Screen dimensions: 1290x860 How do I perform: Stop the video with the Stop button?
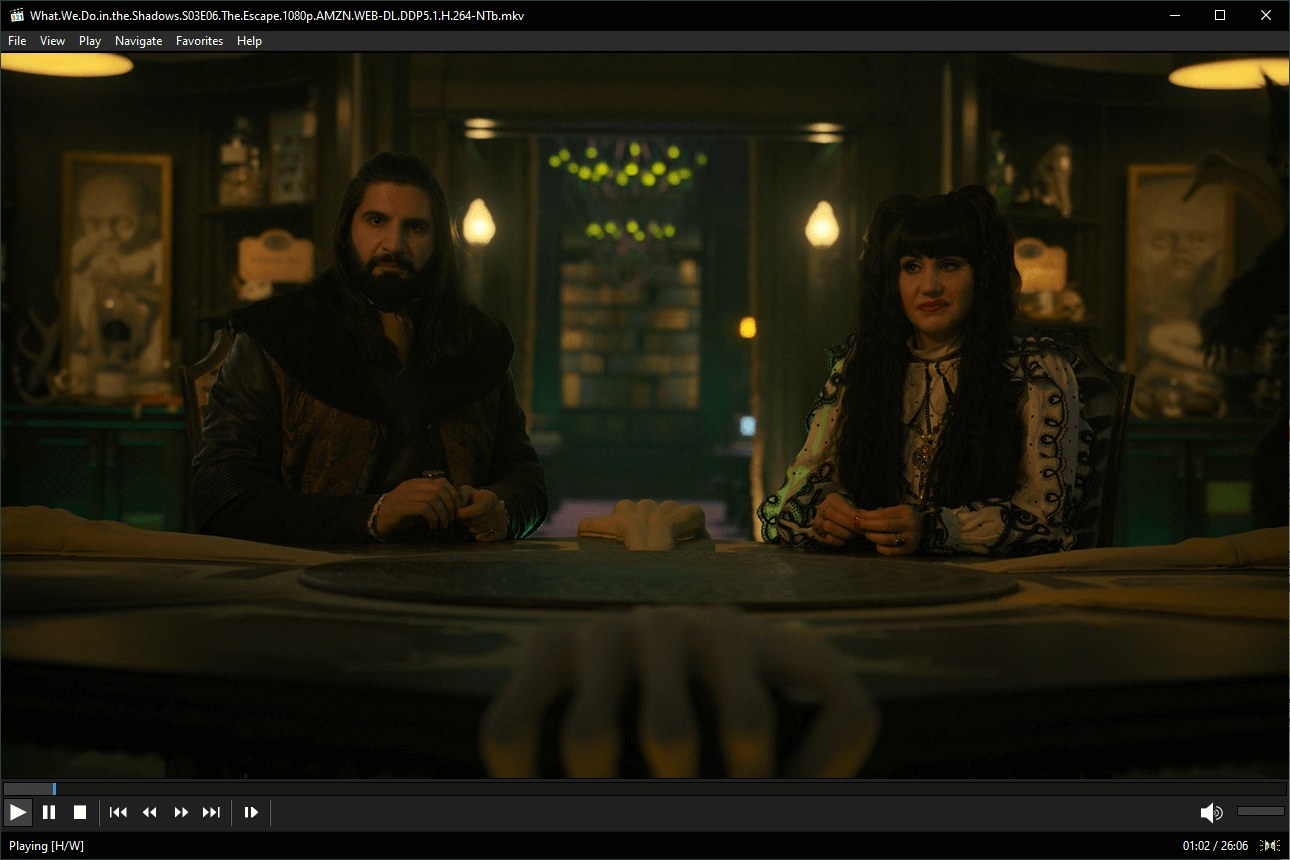coord(80,813)
